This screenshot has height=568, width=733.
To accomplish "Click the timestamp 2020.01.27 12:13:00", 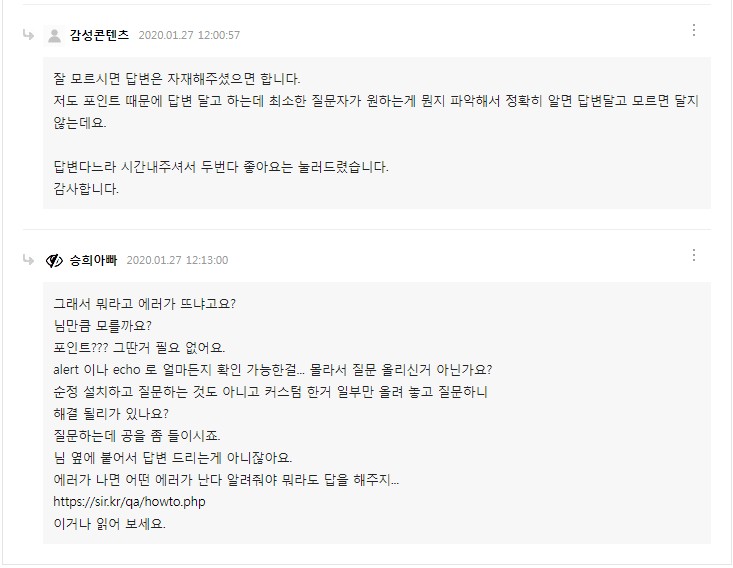I will pos(177,261).
